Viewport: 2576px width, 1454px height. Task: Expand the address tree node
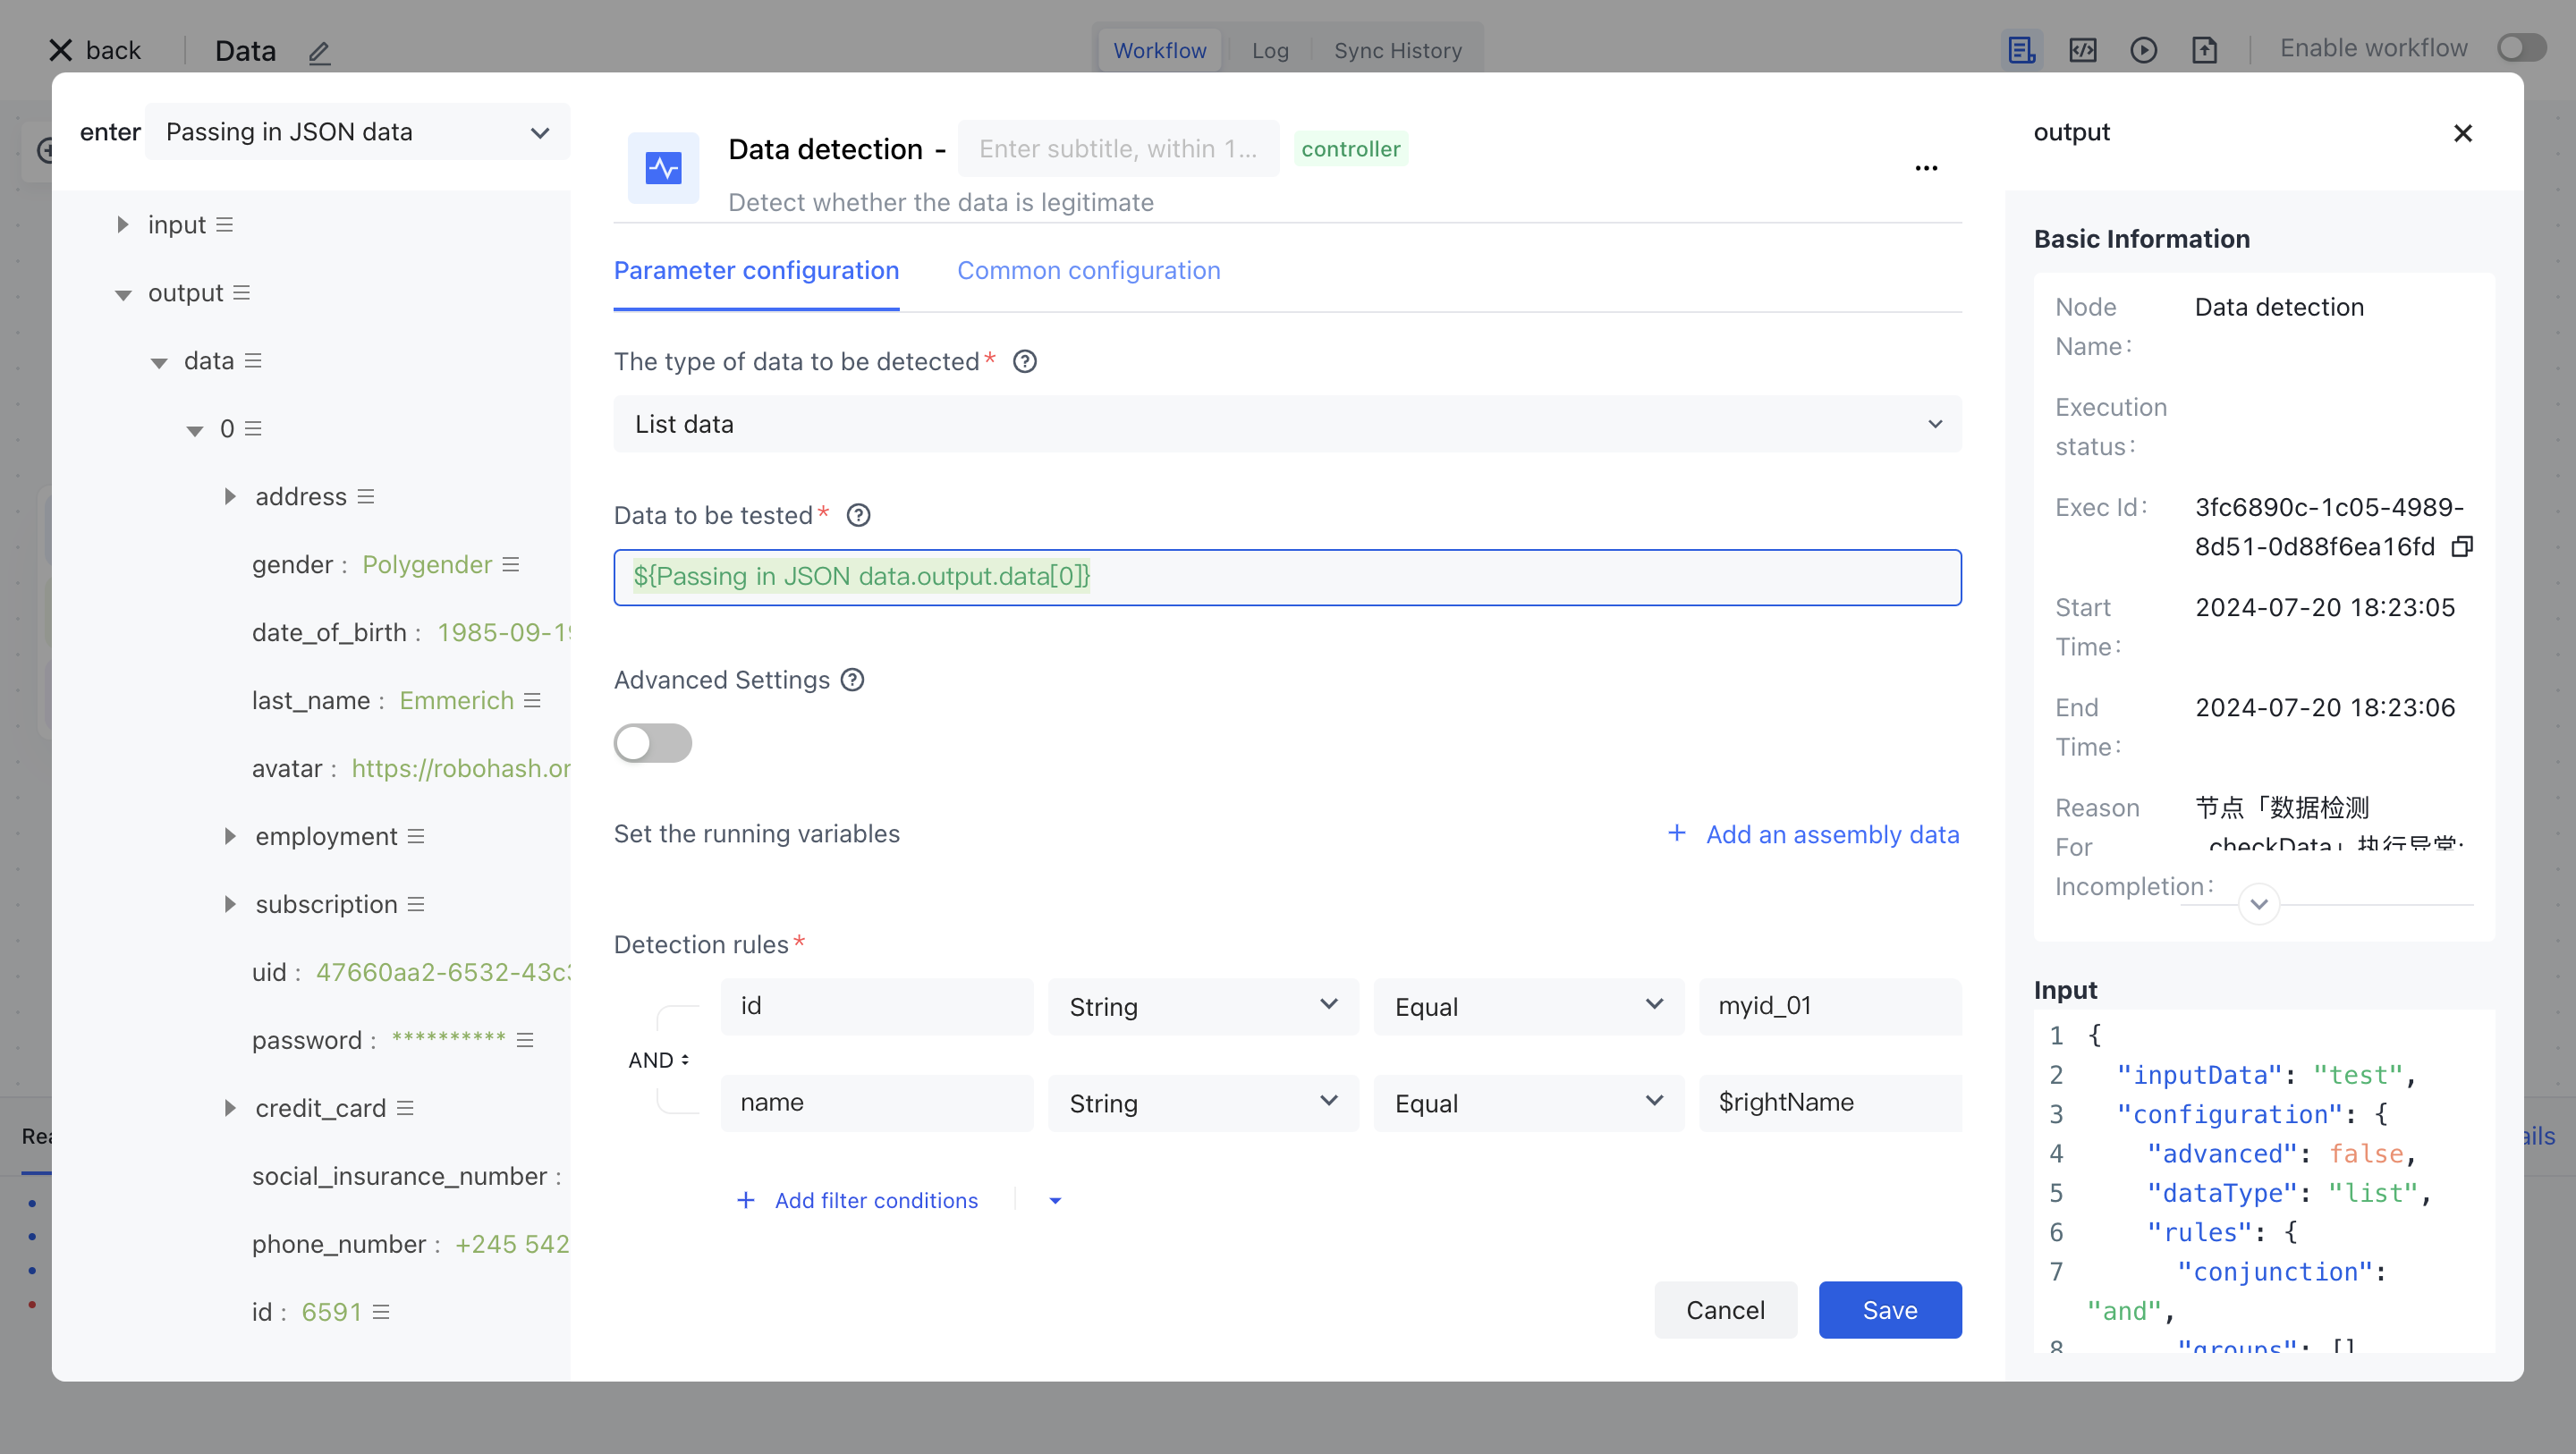230,497
